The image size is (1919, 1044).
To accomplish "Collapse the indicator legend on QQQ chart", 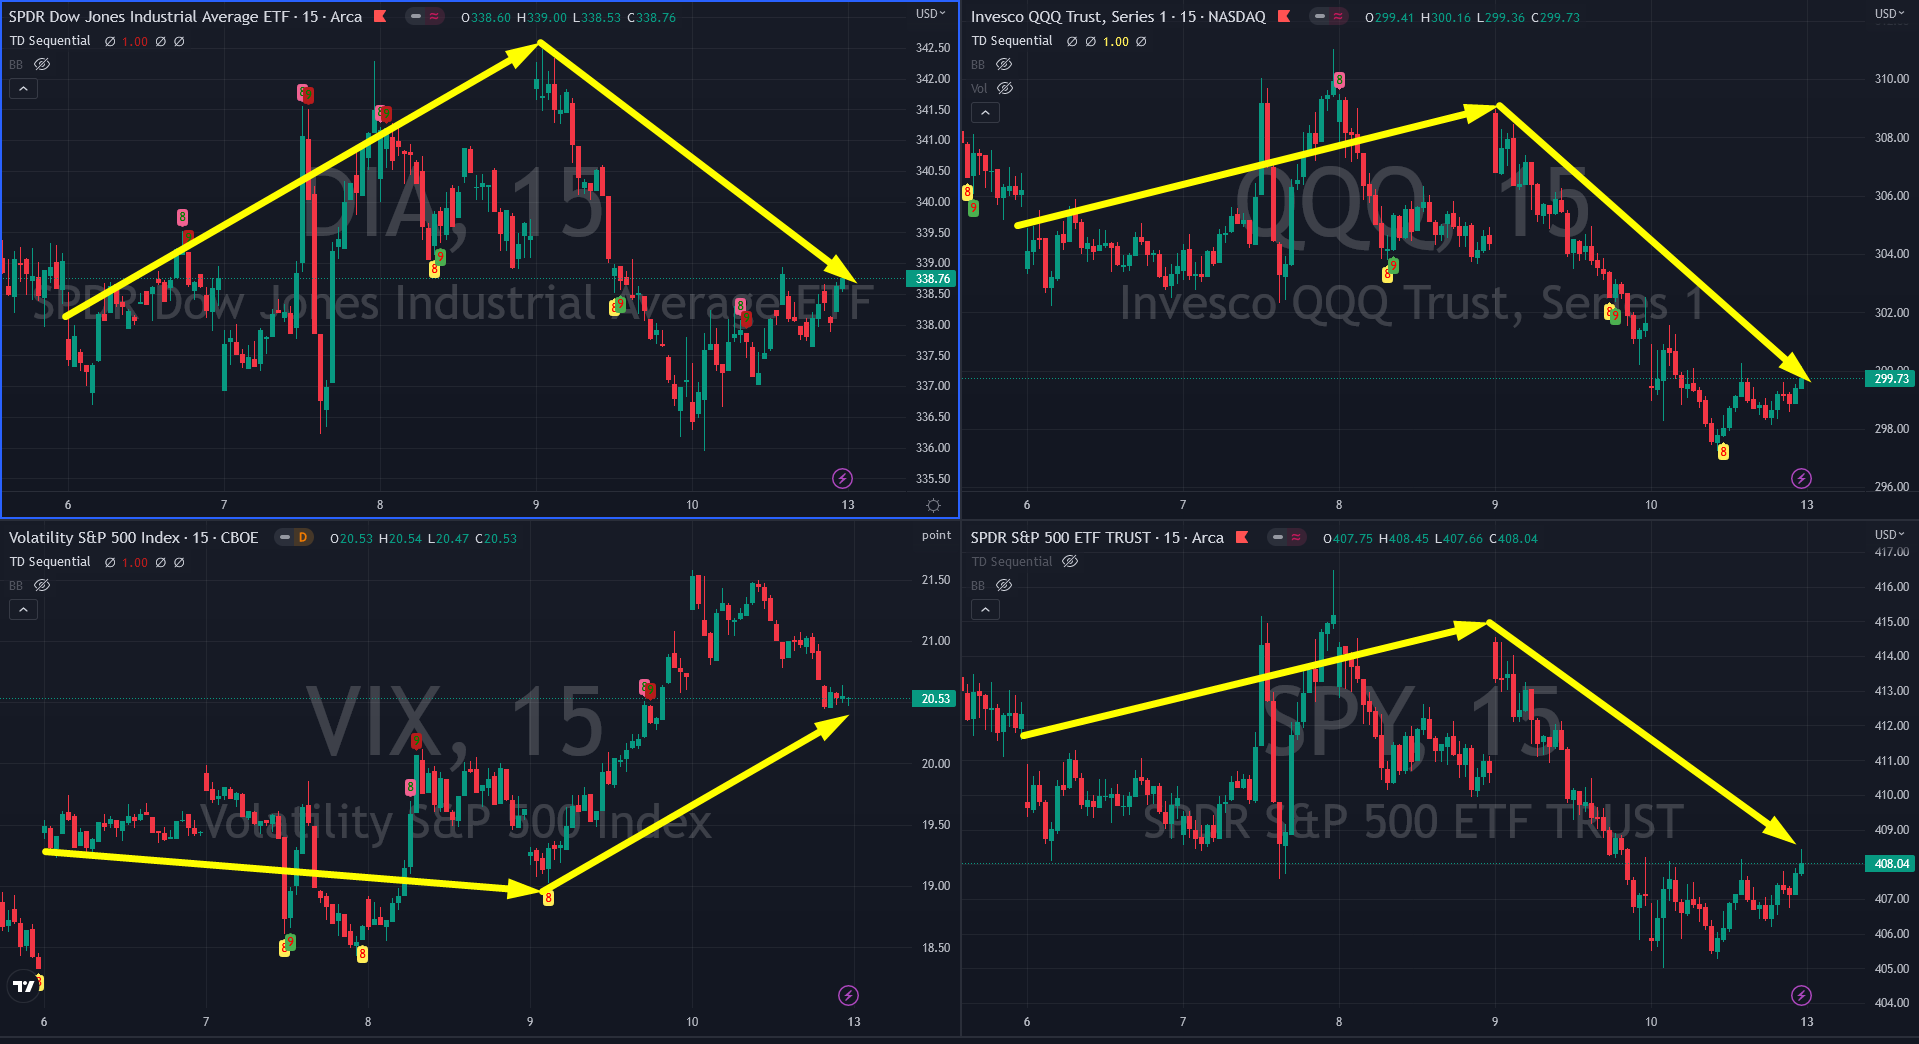I will [x=985, y=113].
